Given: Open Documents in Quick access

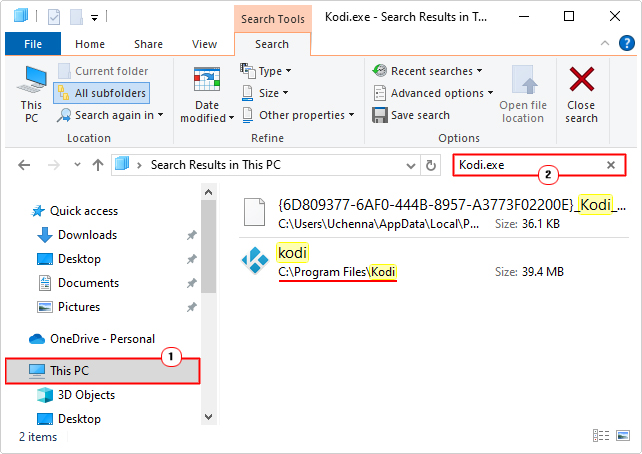Looking at the screenshot, I should pos(78,283).
